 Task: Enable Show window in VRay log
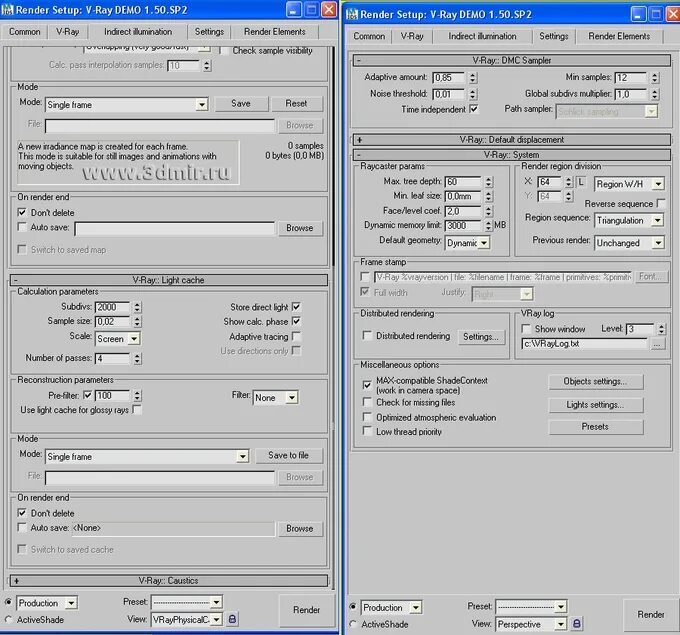(x=526, y=329)
